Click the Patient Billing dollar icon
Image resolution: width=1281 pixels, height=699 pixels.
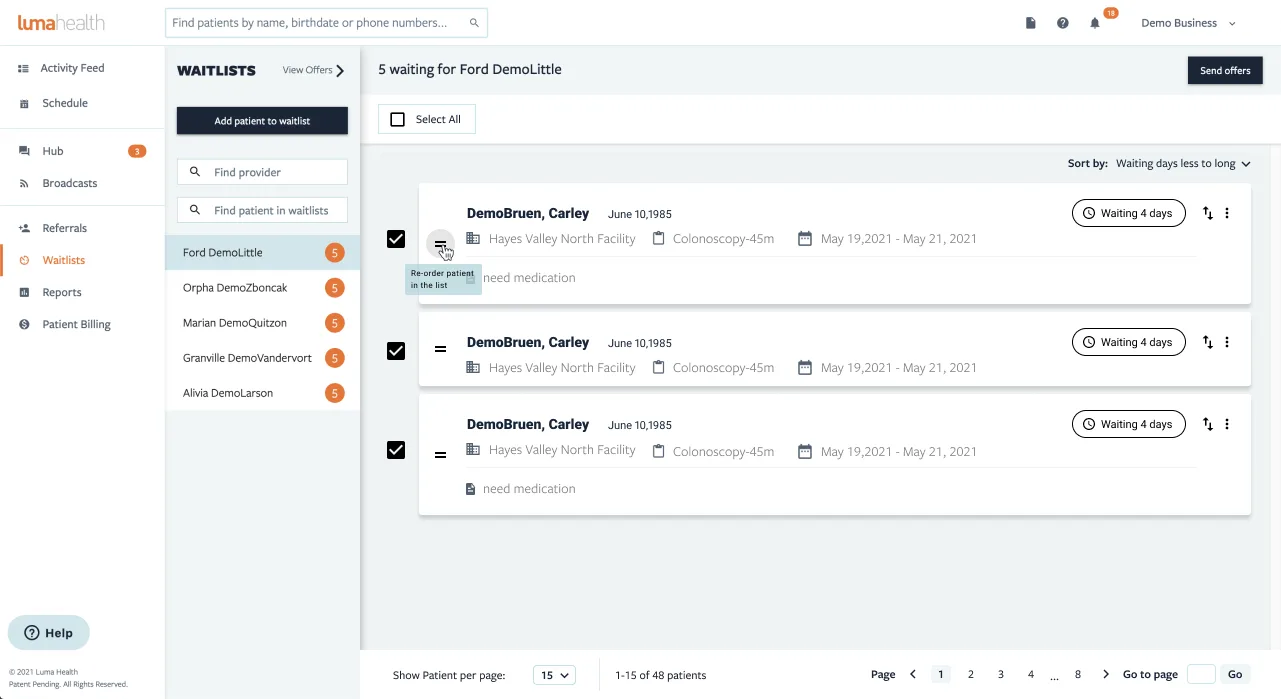click(24, 324)
